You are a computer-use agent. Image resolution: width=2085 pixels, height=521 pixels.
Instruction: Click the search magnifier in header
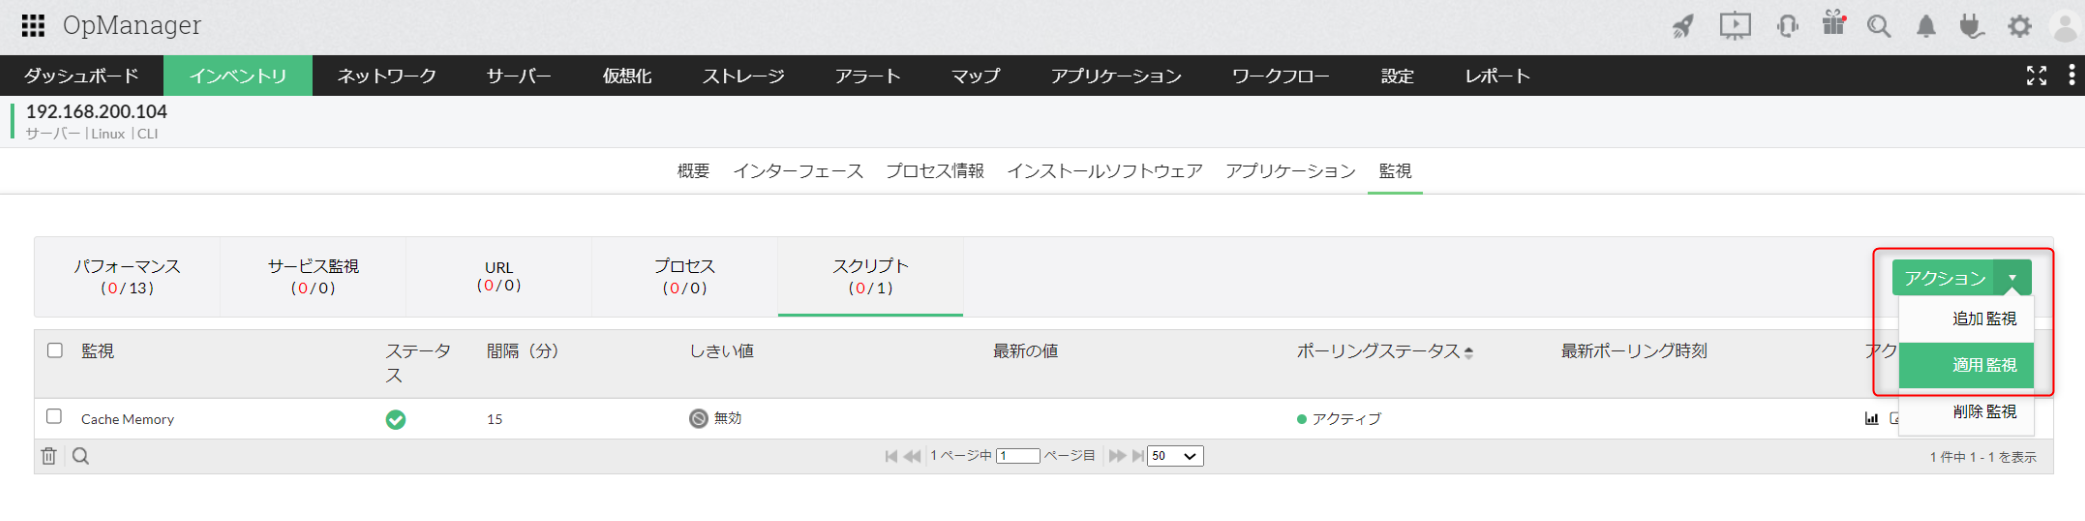coord(1879,26)
